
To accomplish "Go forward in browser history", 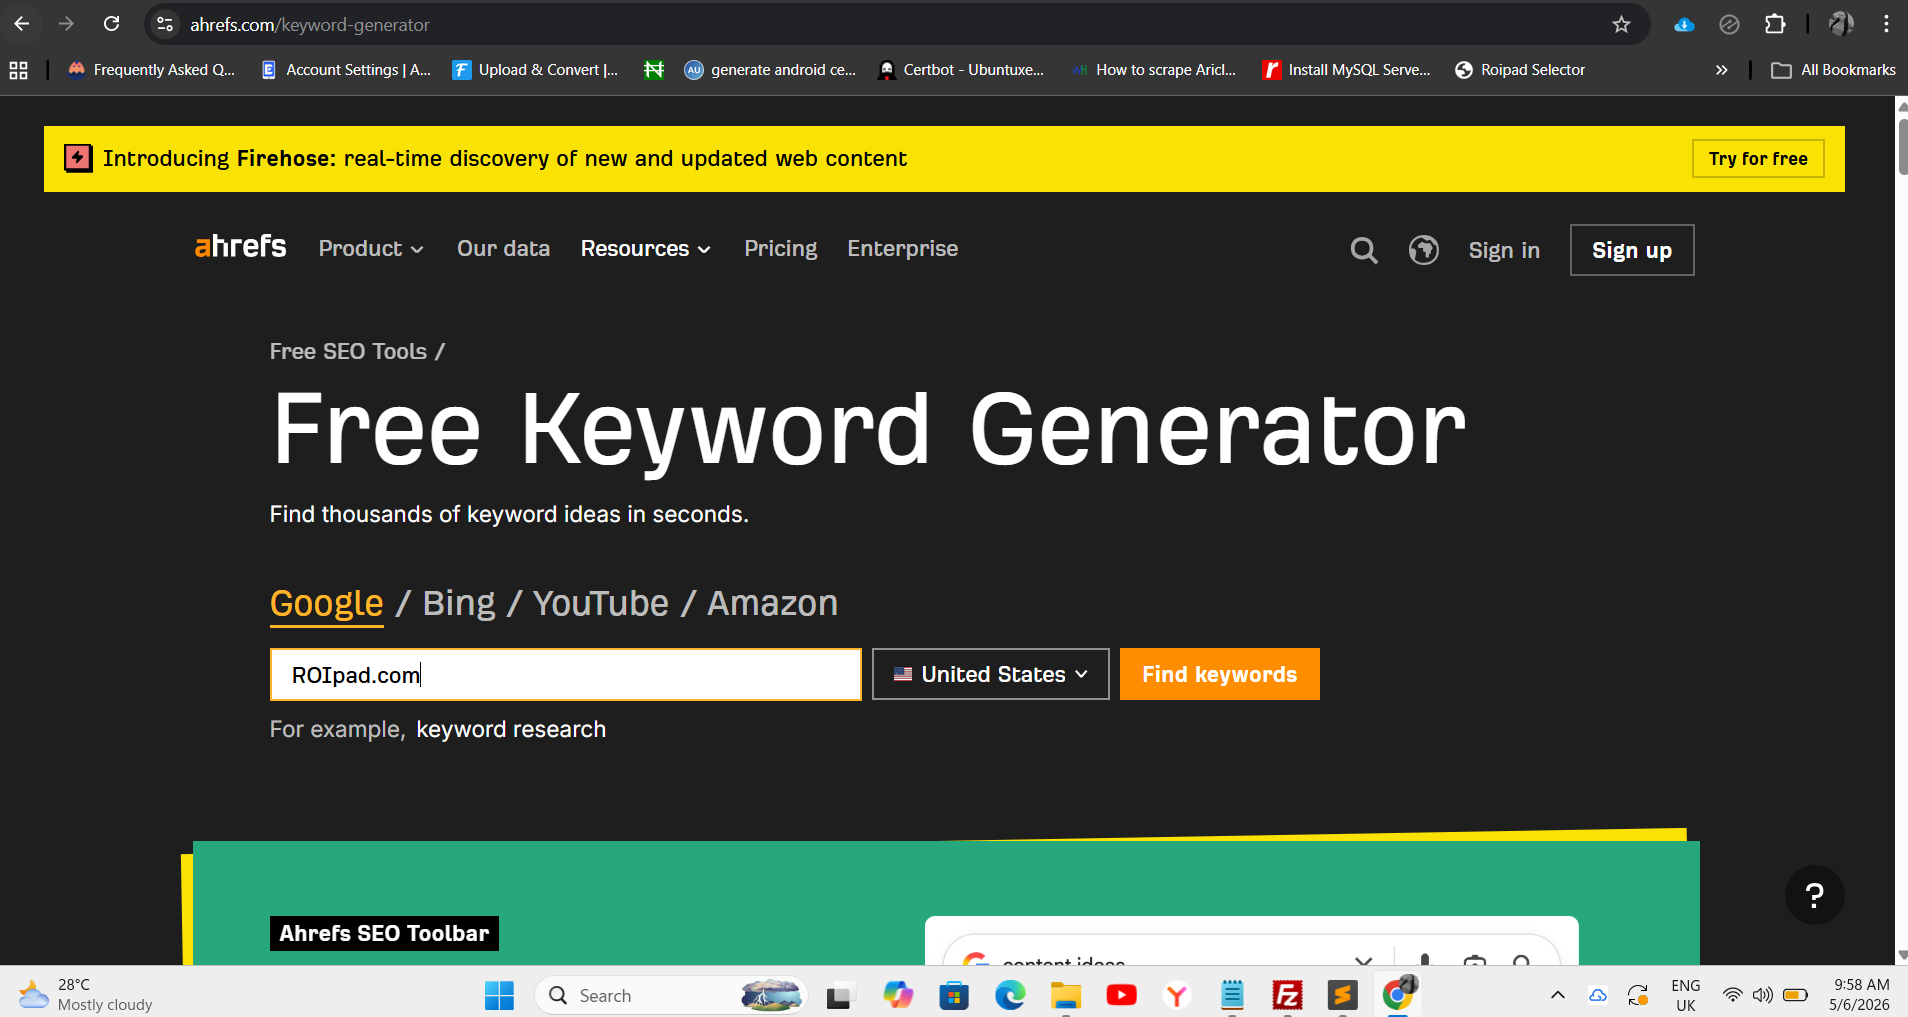I will tap(66, 24).
